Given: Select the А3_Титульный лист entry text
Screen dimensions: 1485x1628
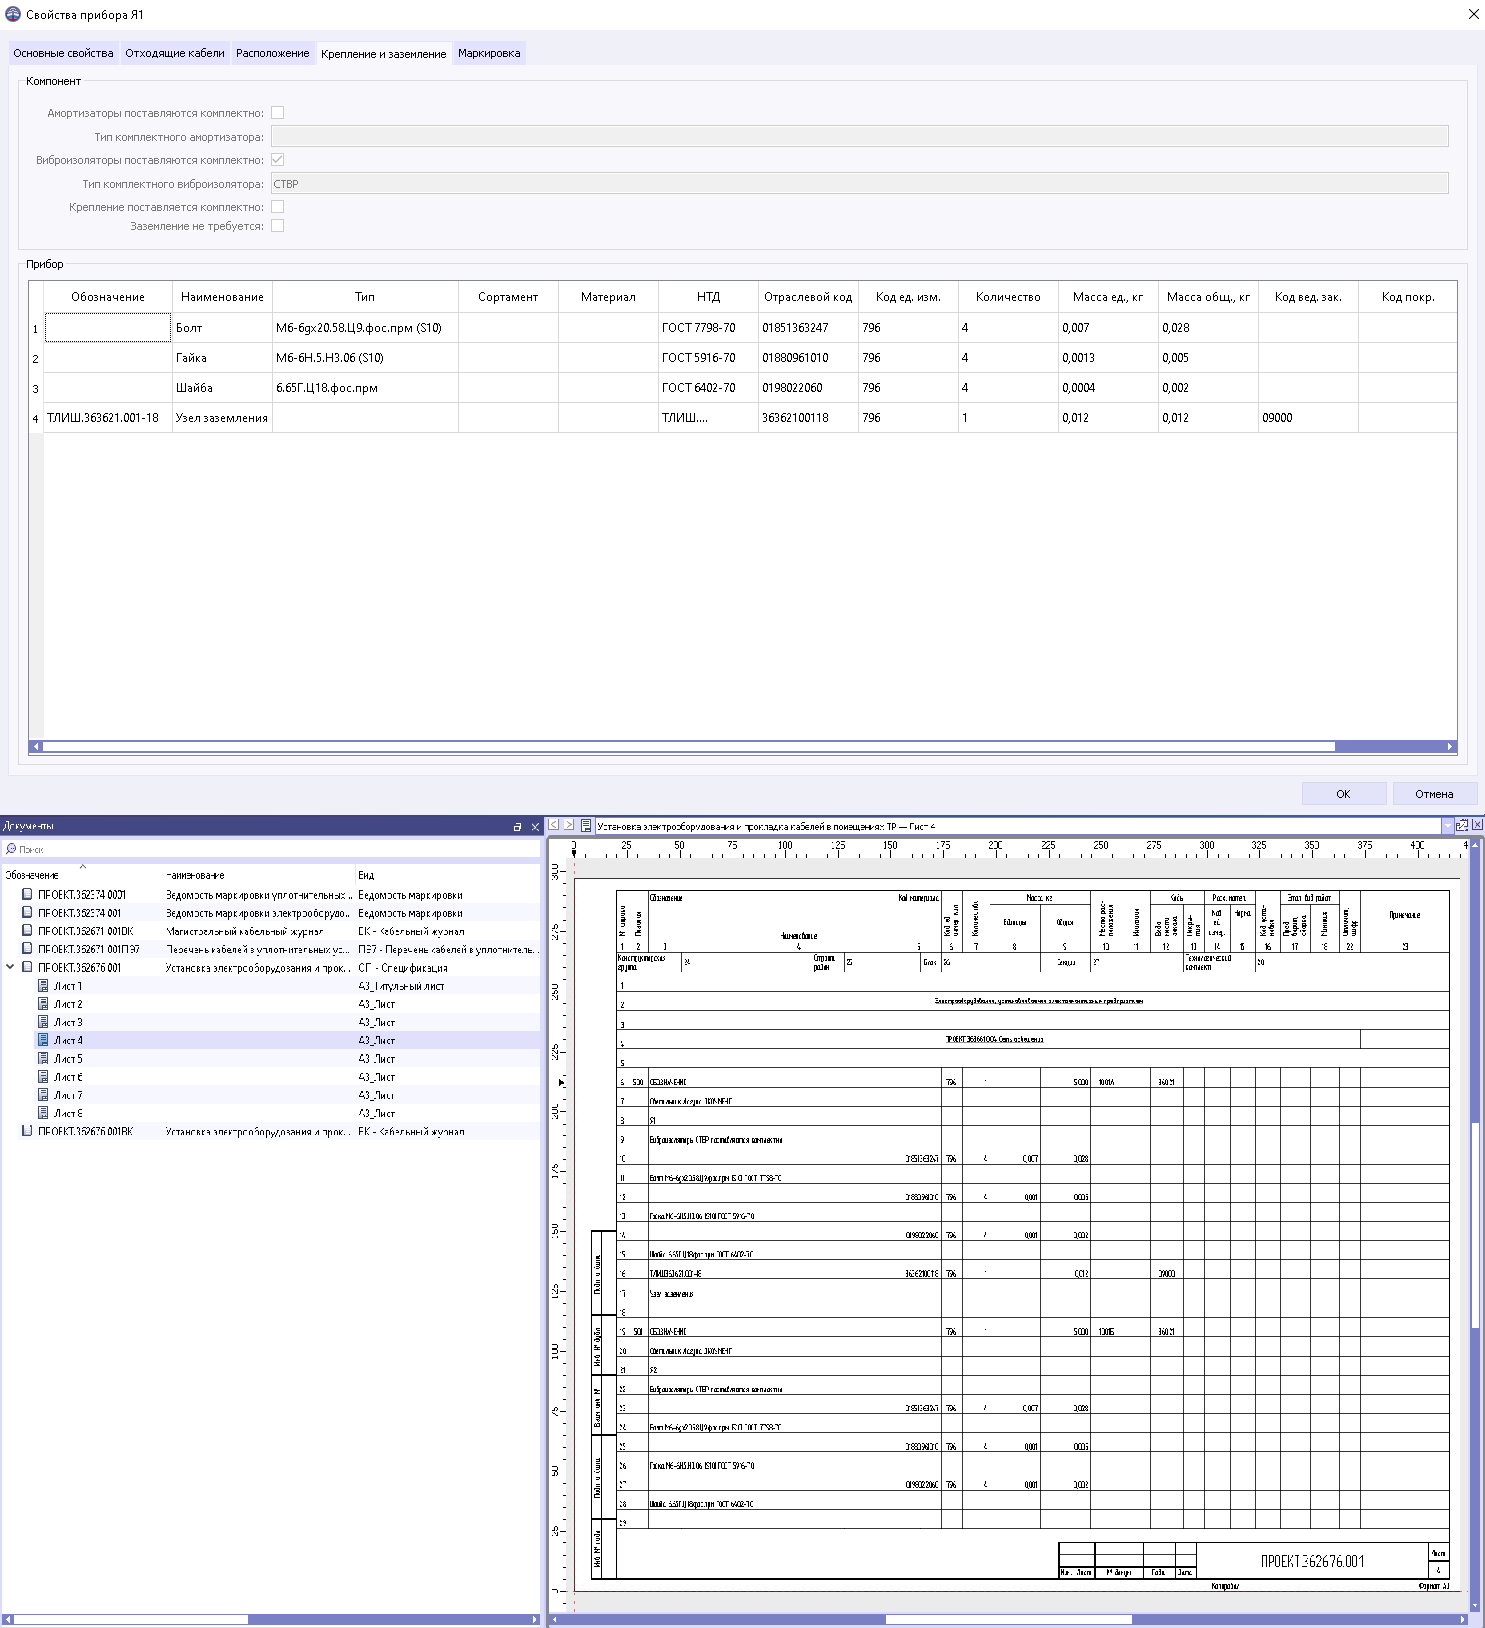Looking at the screenshot, I should (x=401, y=986).
